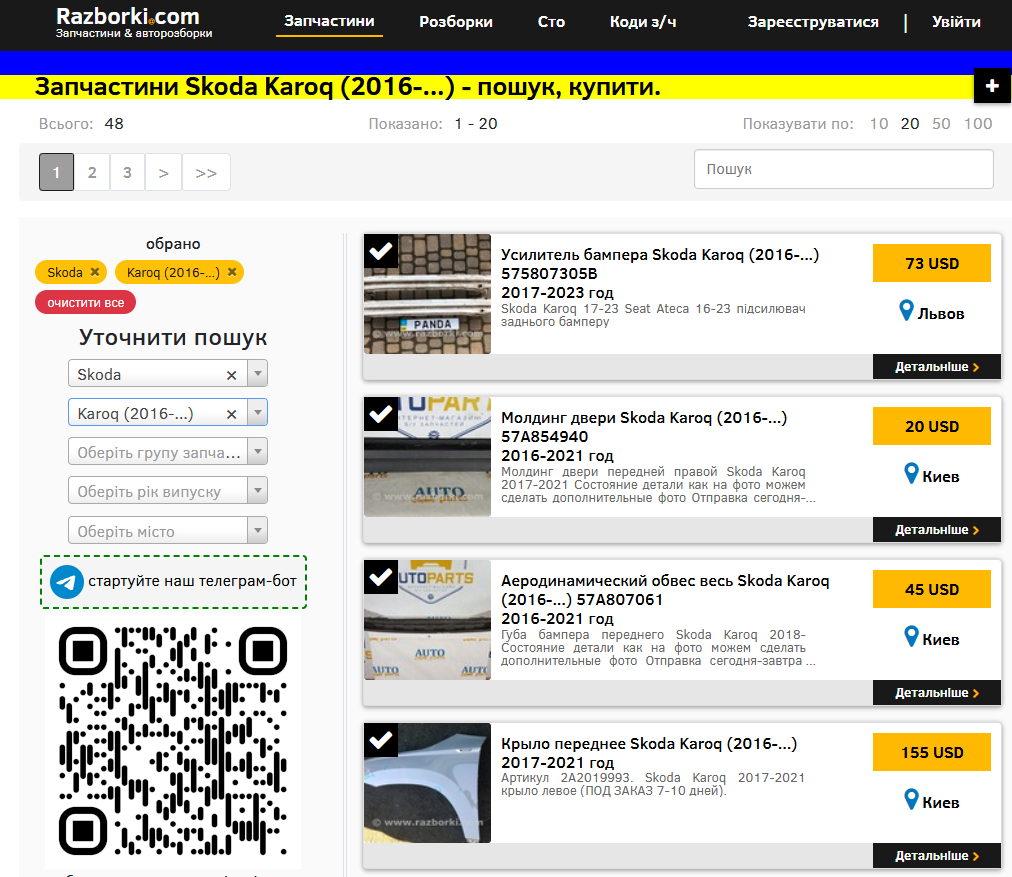Viewport: 1012px width, 877px height.
Task: Click the 155 USD price button
Action: [x=931, y=752]
